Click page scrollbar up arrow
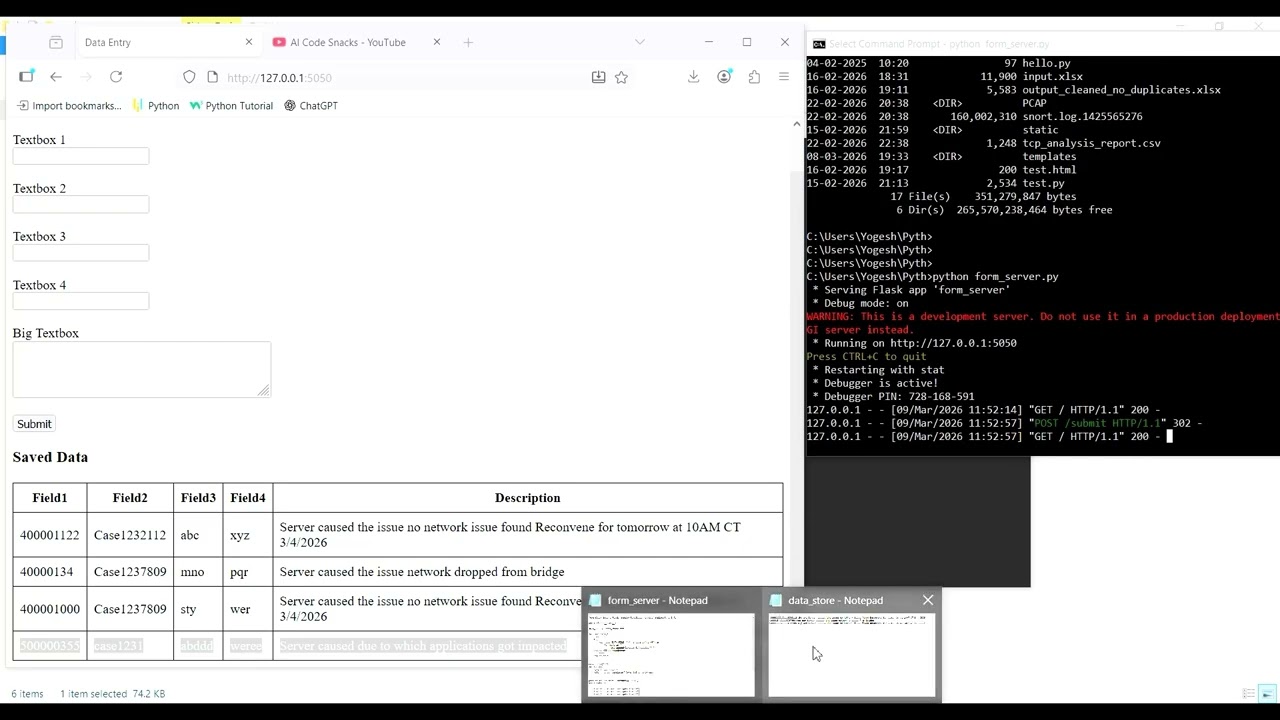This screenshot has width=1280, height=720. point(796,124)
